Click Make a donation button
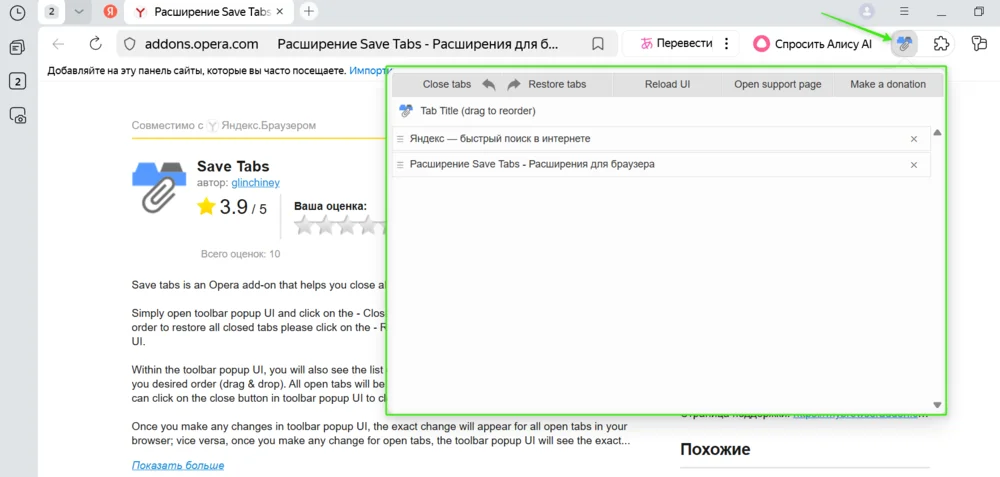This screenshot has width=1000, height=477. click(x=888, y=84)
